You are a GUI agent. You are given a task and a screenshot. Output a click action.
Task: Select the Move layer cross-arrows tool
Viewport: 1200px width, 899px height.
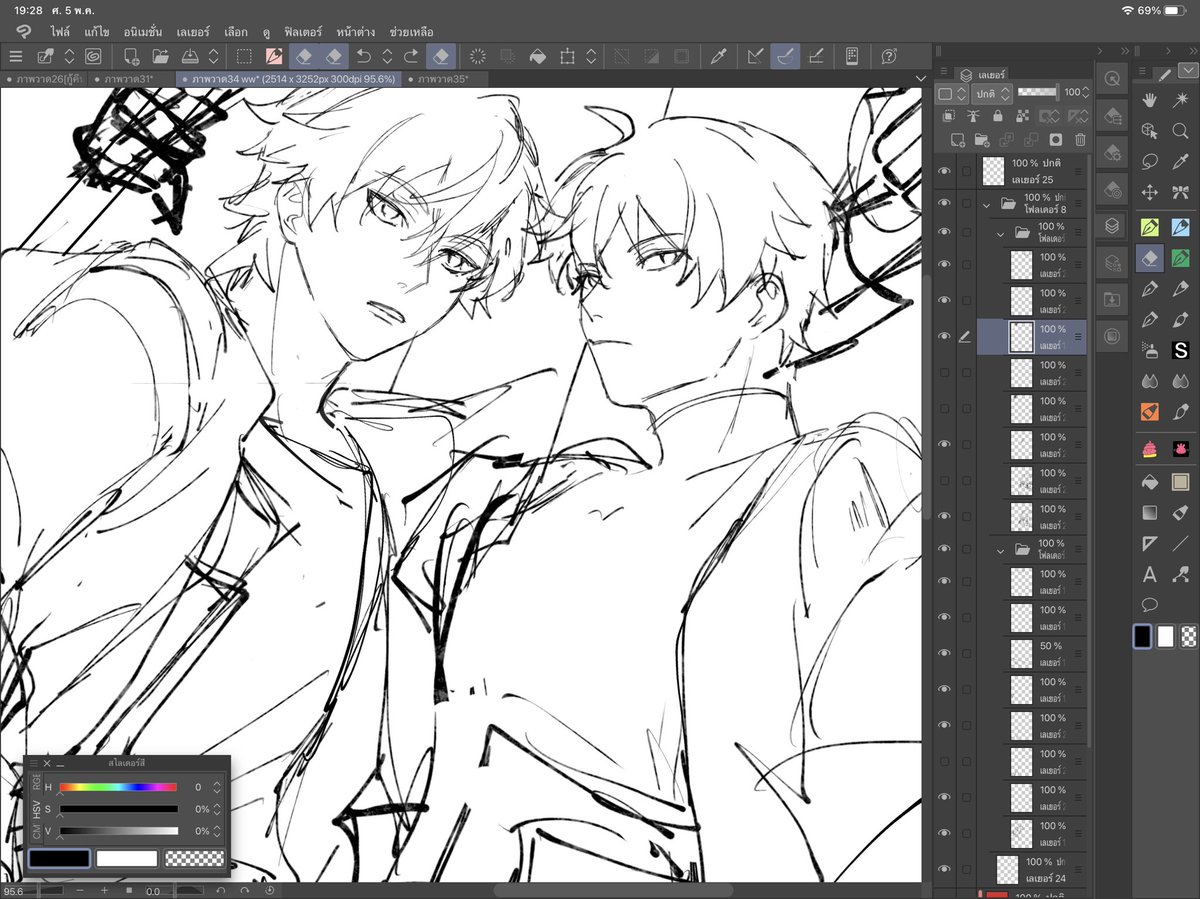click(1150, 192)
